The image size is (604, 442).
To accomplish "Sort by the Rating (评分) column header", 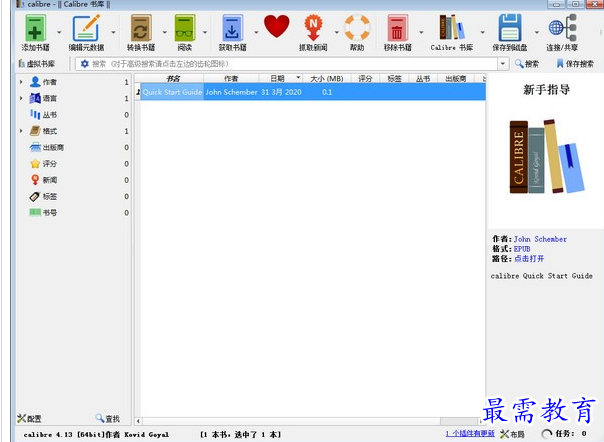I will [365, 78].
